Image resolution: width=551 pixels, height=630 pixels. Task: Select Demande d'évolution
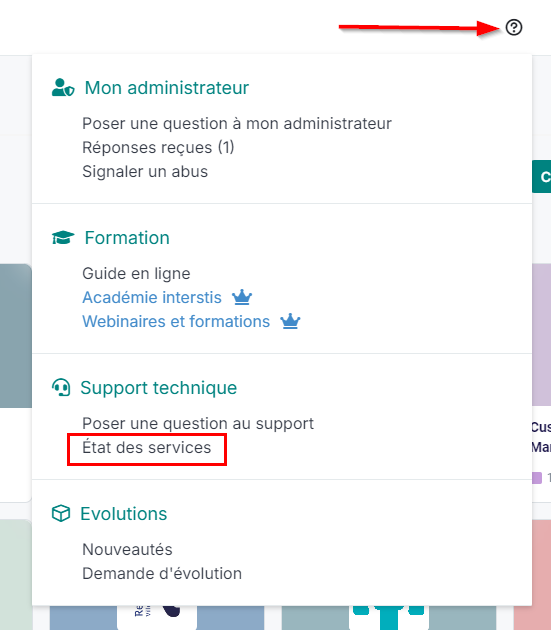tap(162, 573)
